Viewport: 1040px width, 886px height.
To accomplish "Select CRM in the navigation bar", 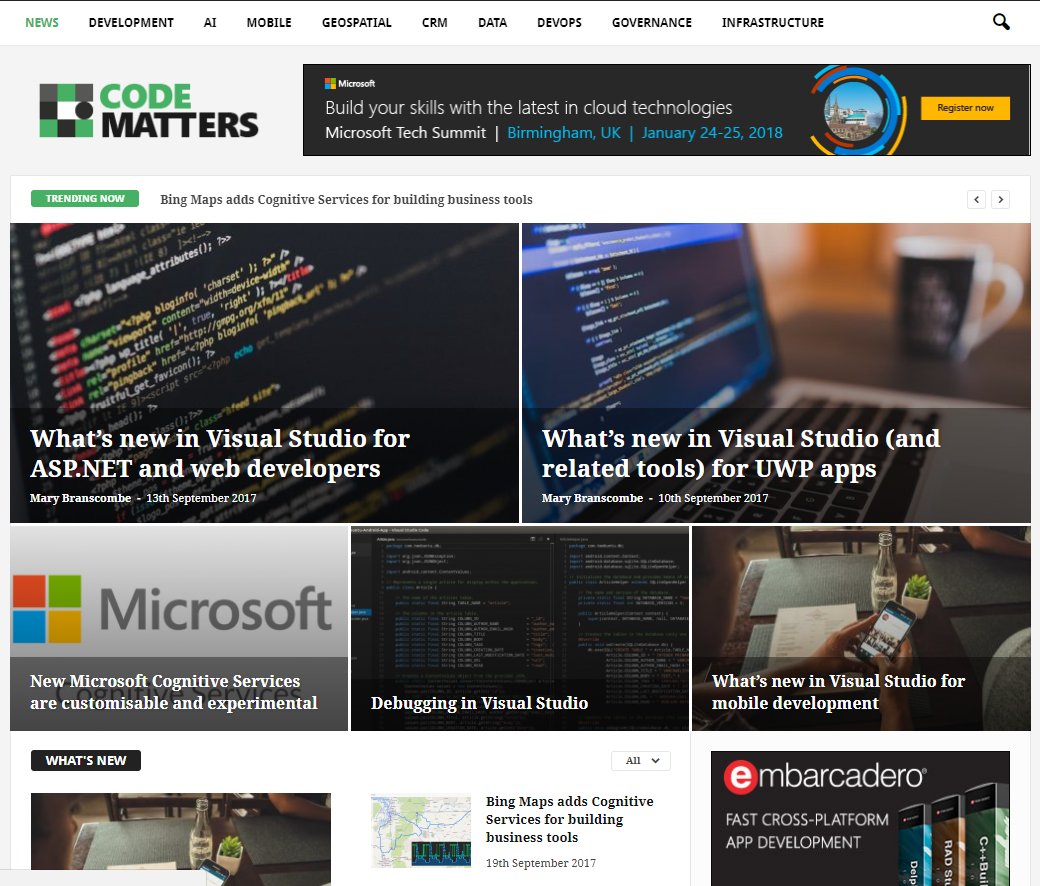I will pyautogui.click(x=434, y=23).
